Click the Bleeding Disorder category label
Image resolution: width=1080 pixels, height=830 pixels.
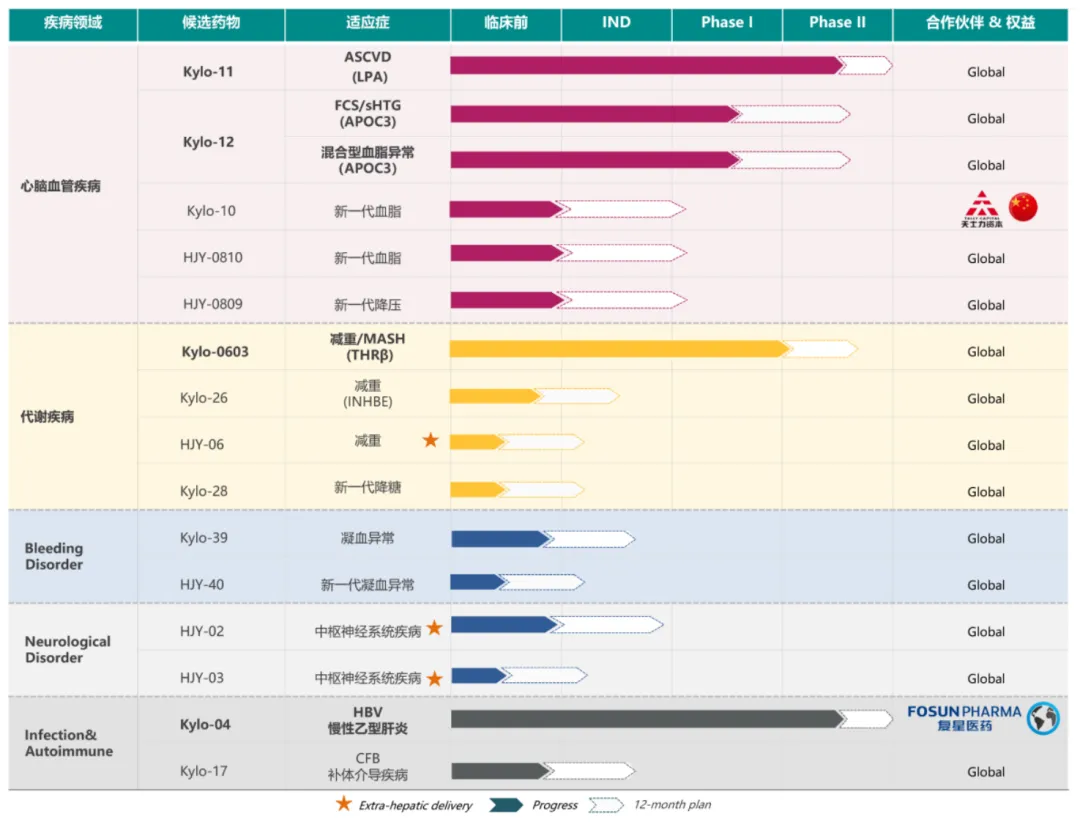point(54,557)
